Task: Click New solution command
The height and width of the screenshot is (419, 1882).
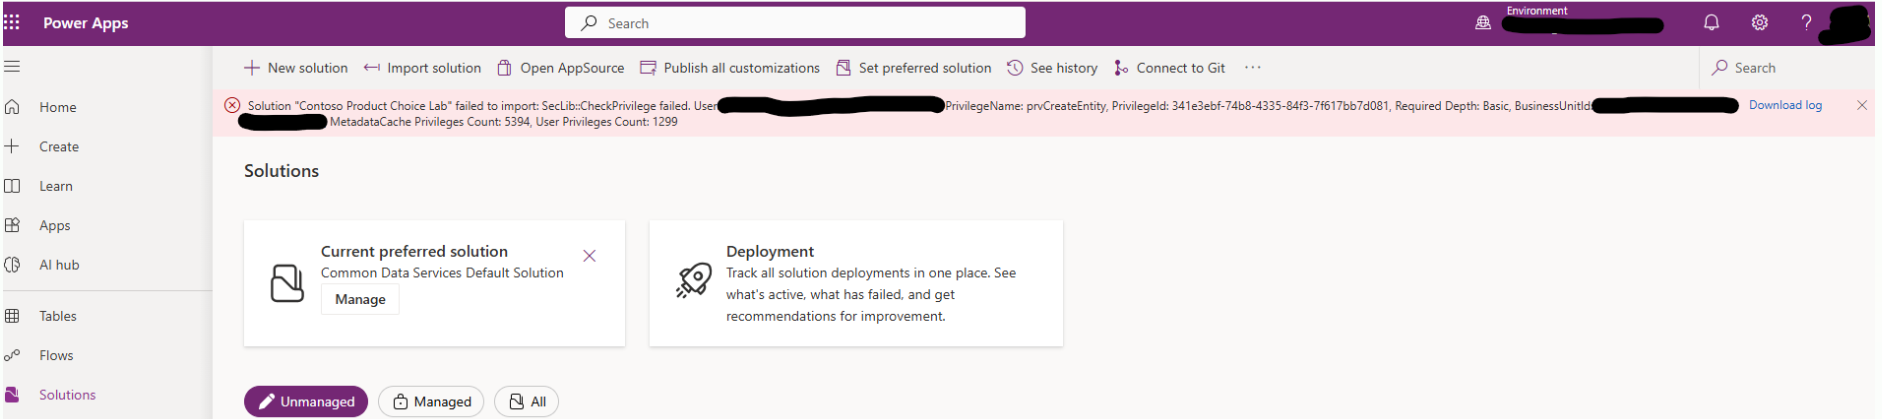Action: [296, 68]
